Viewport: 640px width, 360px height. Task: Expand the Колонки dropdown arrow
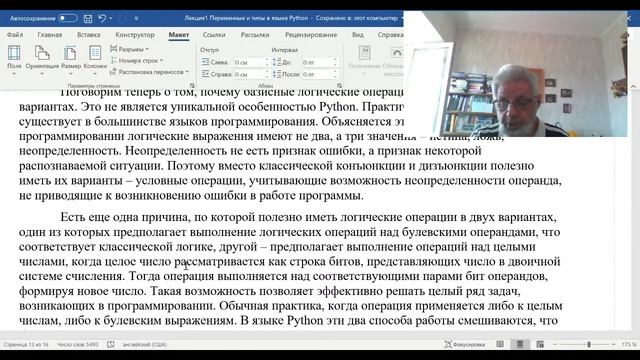click(95, 74)
